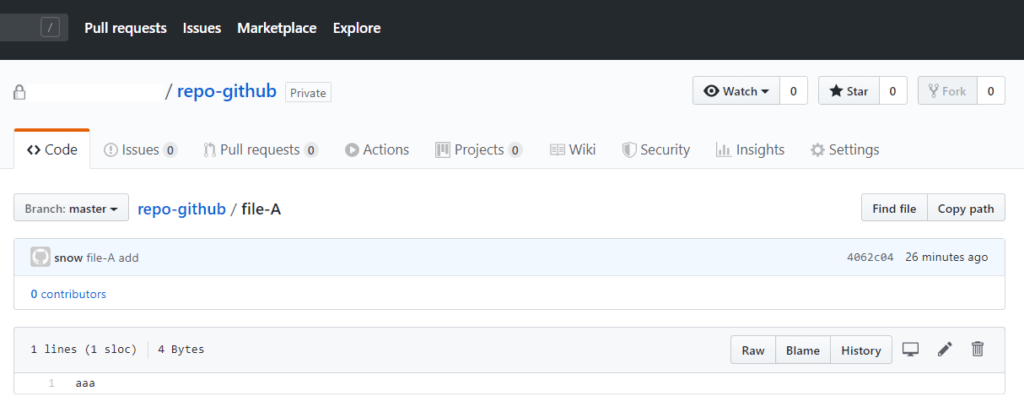Select Explore in top navigation

point(357,28)
